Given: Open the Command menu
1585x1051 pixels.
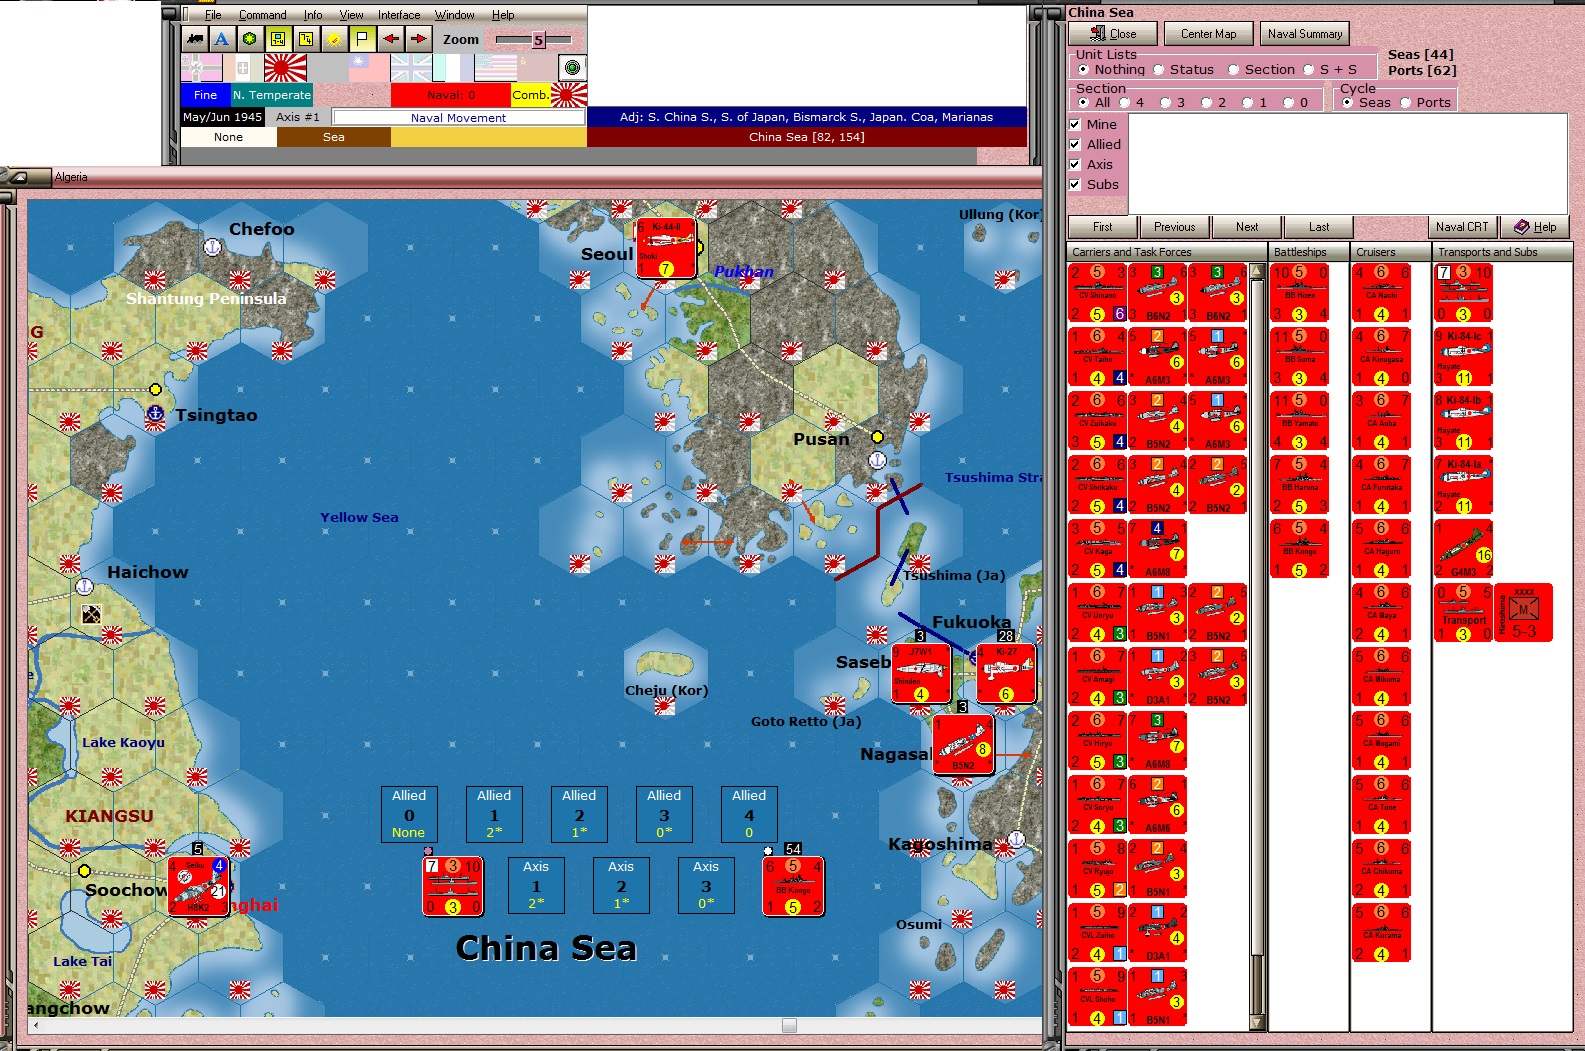Looking at the screenshot, I should (x=263, y=15).
